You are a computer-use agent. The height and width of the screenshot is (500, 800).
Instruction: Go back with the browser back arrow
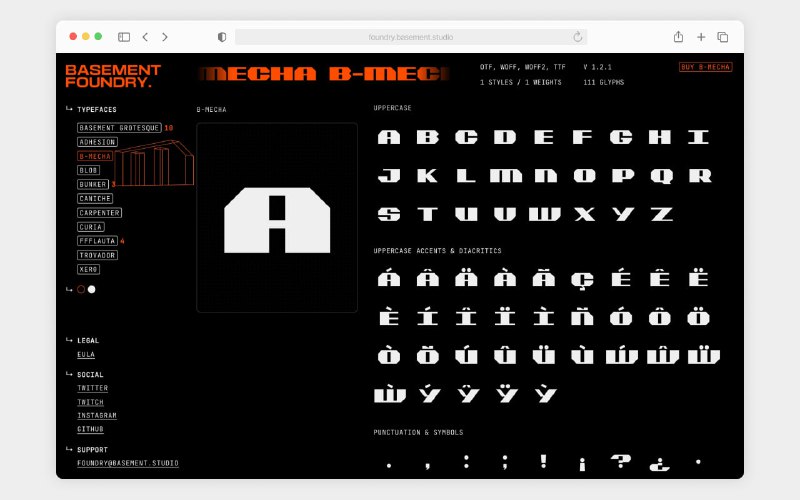(x=145, y=37)
